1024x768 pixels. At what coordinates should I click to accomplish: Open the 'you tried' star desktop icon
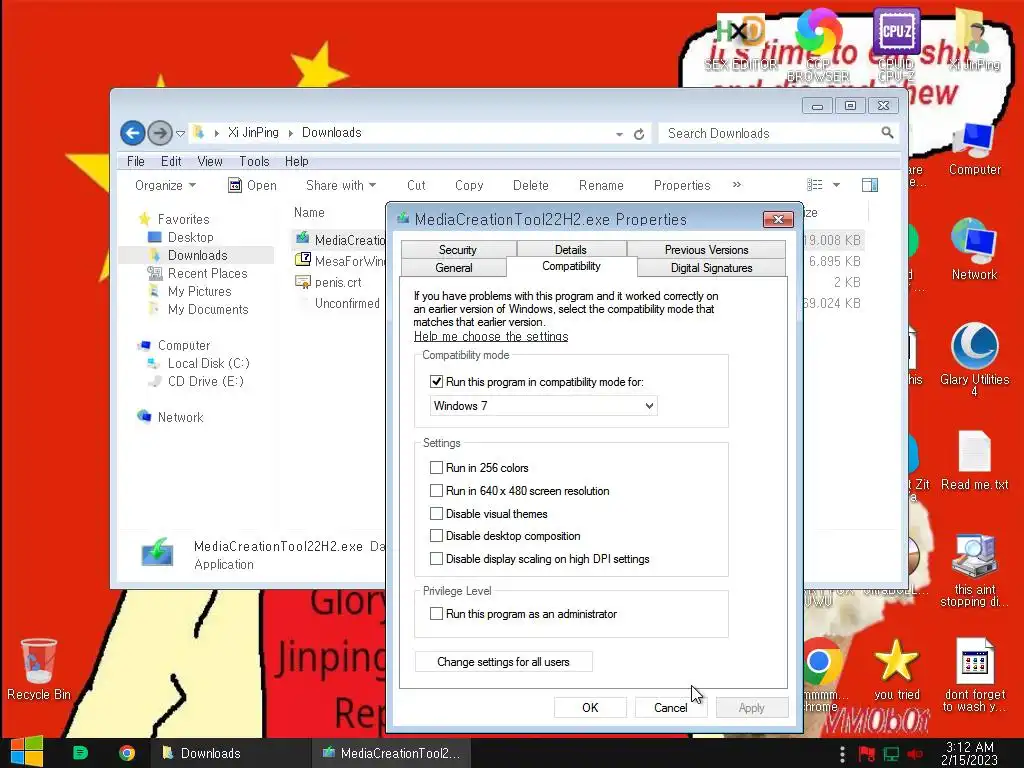tap(897, 669)
